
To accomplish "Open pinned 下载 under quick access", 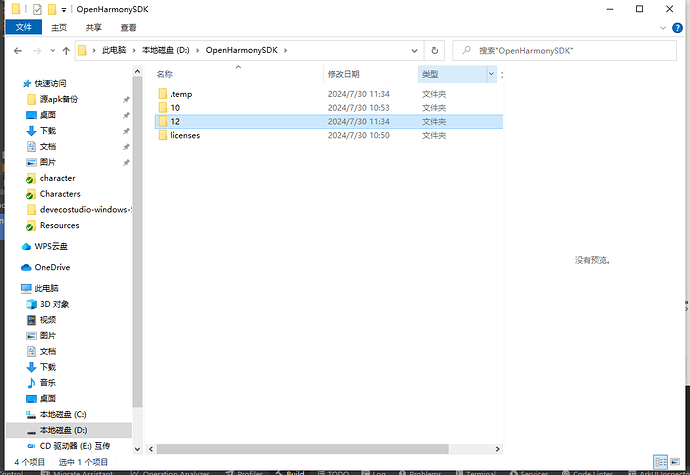I will (48, 131).
